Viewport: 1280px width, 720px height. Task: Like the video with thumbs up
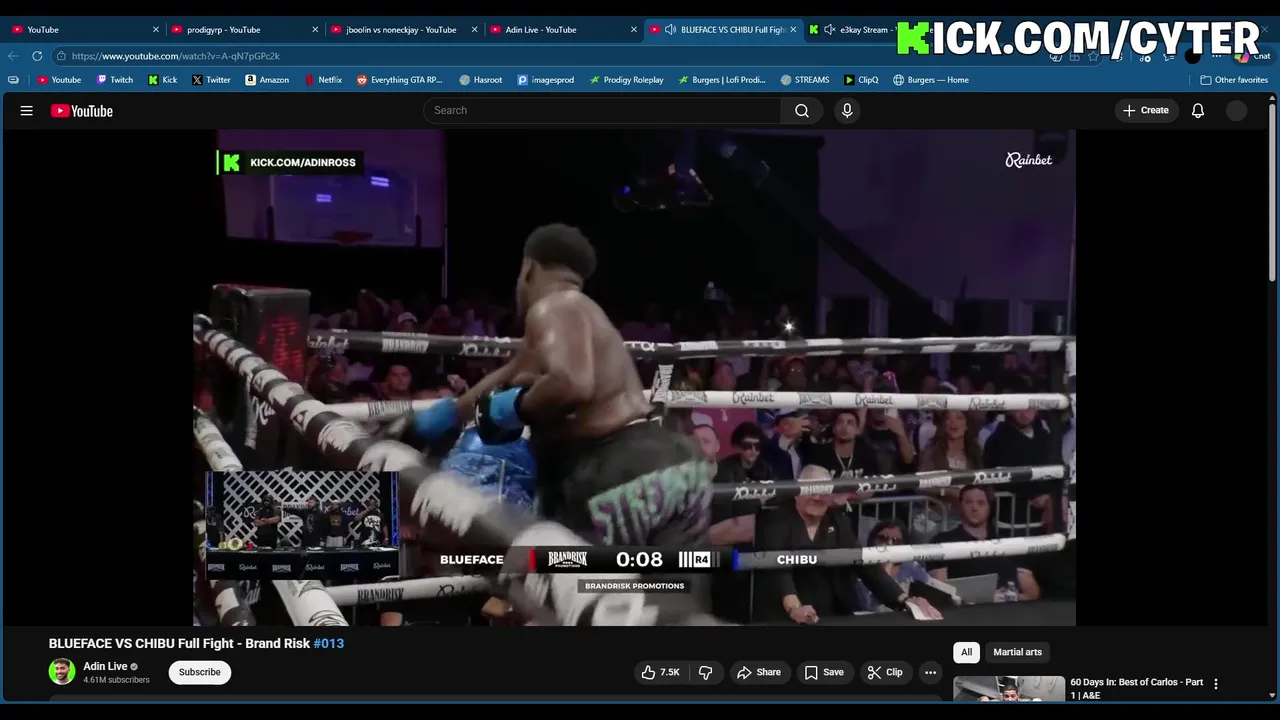tap(660, 672)
